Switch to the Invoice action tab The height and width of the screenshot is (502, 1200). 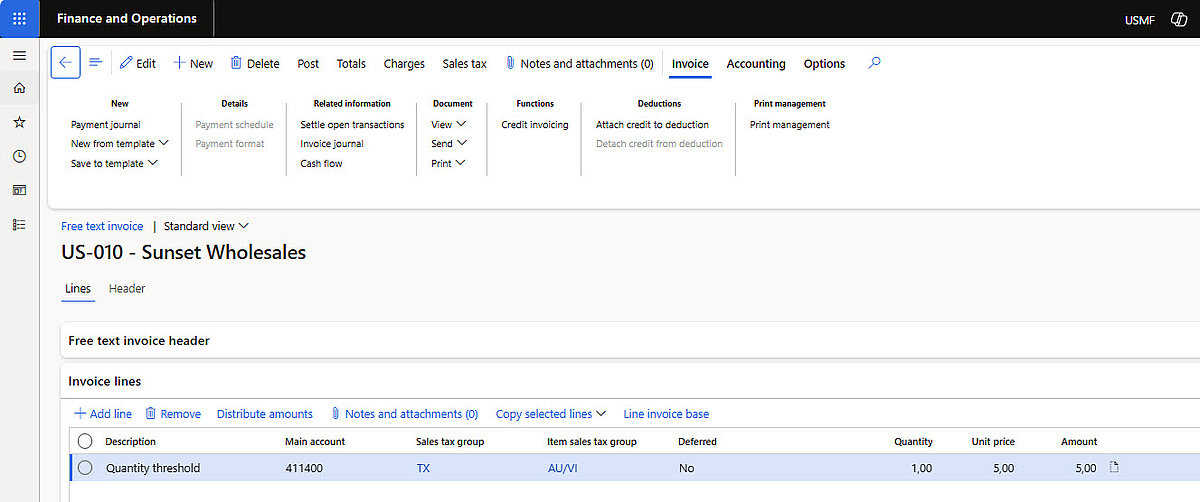point(690,63)
